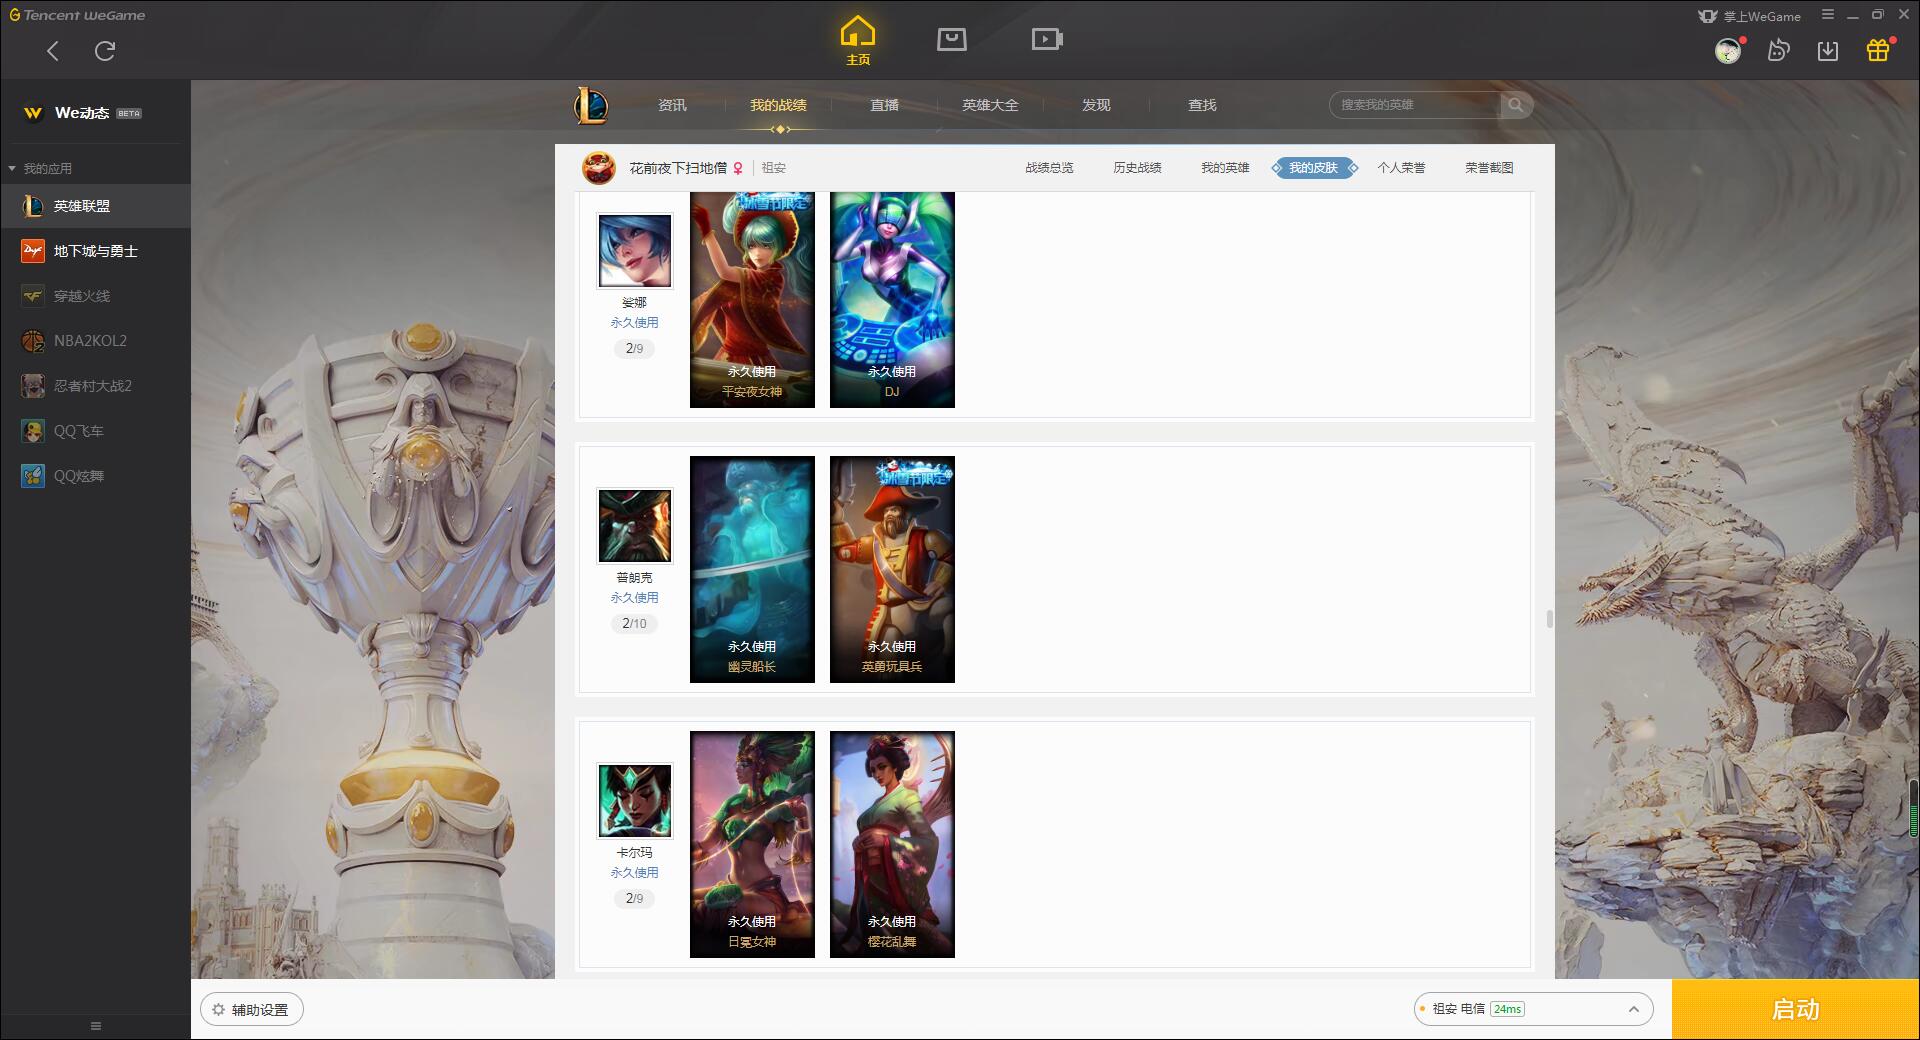Switch to 个人荣誉 sub-tab
Viewport: 1920px width, 1040px height.
coord(1401,168)
